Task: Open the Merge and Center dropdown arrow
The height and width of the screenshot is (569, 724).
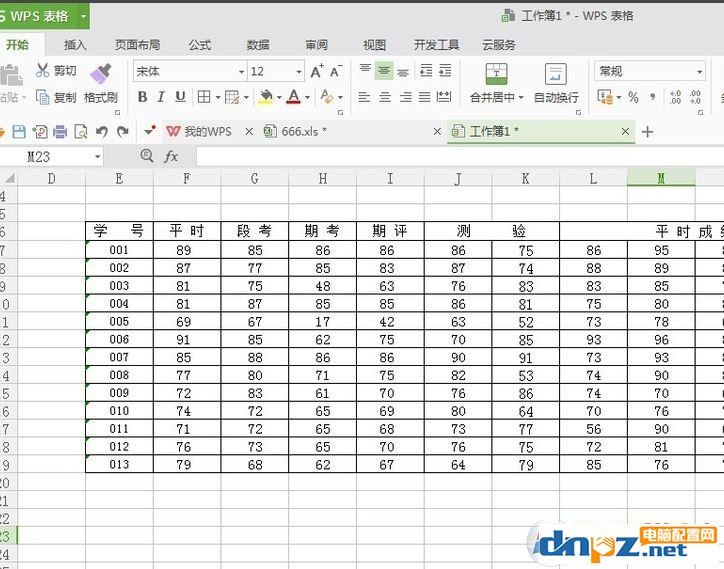Action: [521, 97]
